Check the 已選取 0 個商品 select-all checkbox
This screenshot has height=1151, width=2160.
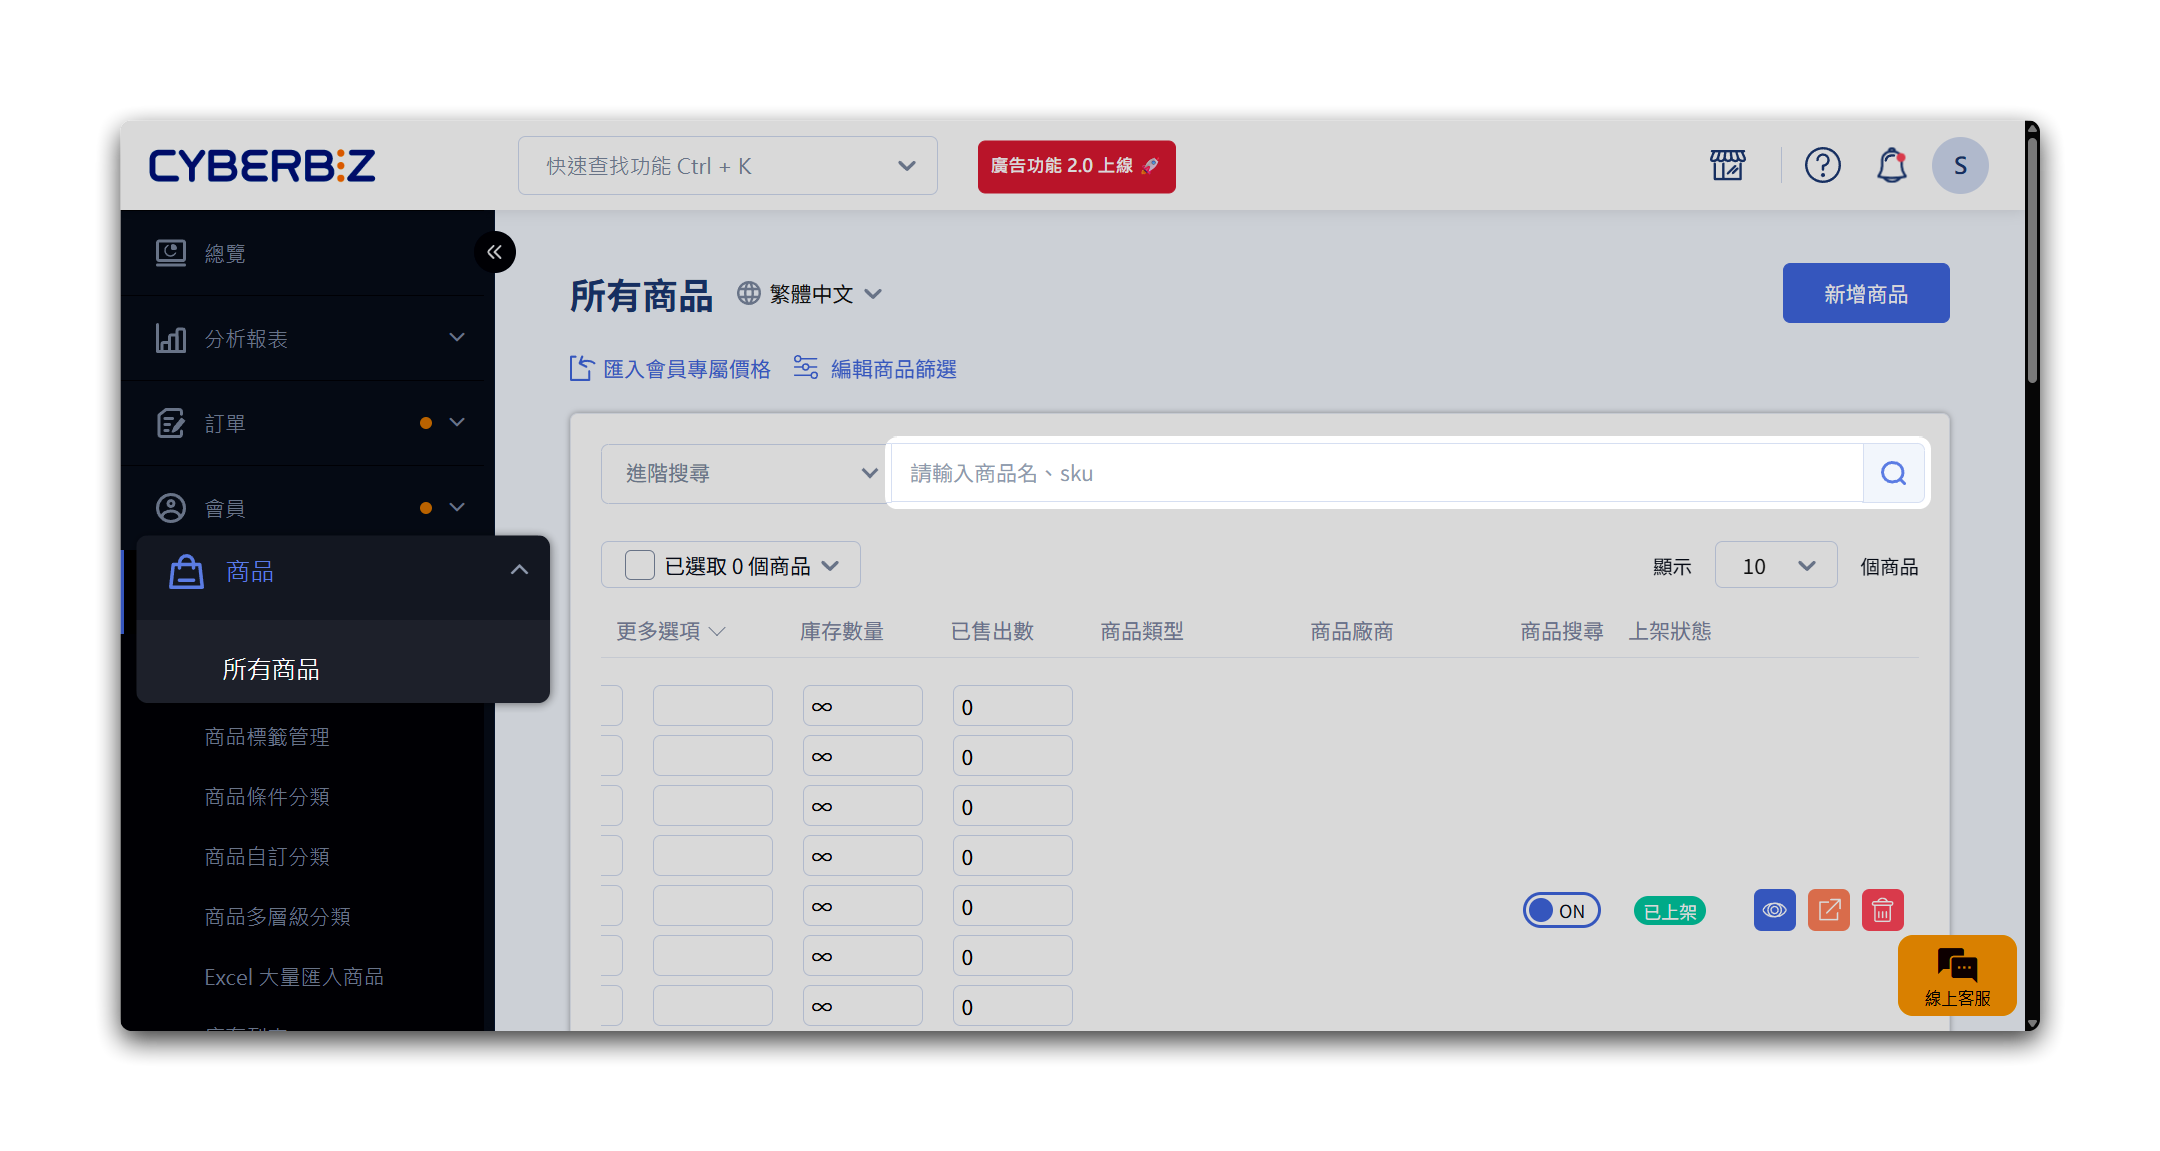(x=639, y=566)
